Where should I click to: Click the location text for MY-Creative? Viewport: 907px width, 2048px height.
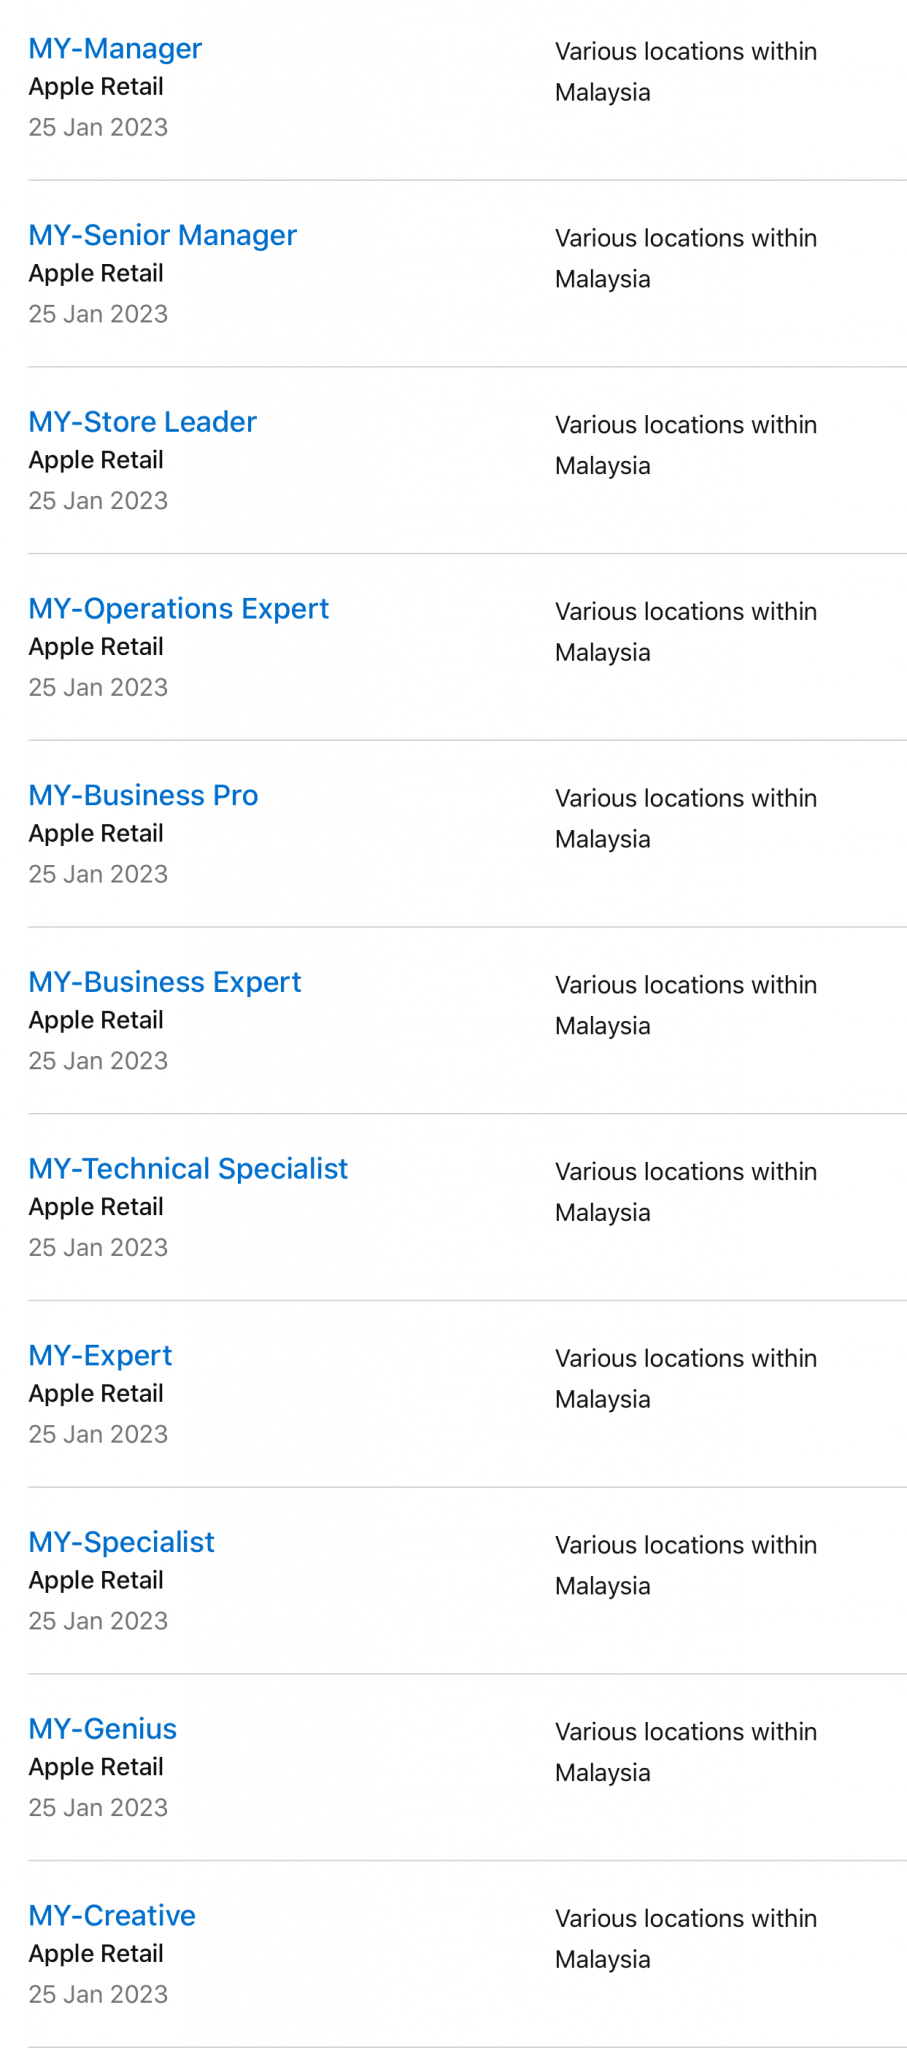[x=686, y=1938]
